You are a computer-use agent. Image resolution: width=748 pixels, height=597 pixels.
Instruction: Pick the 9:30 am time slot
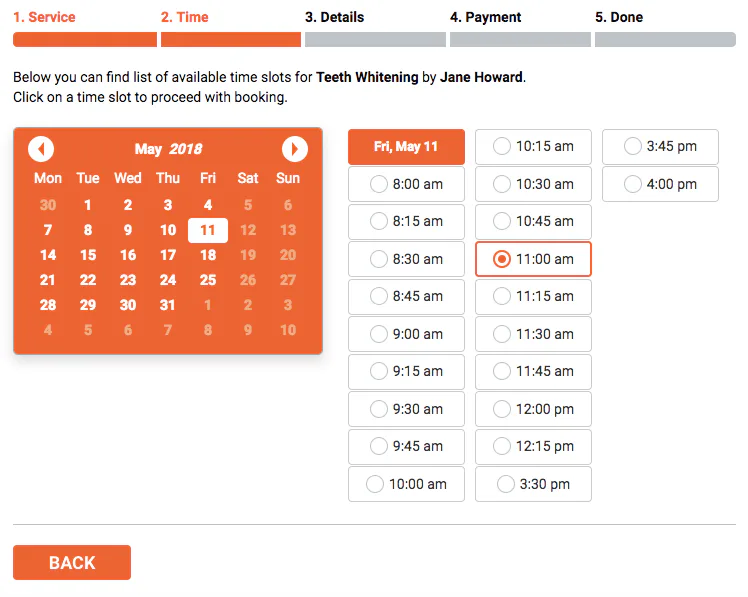[406, 409]
